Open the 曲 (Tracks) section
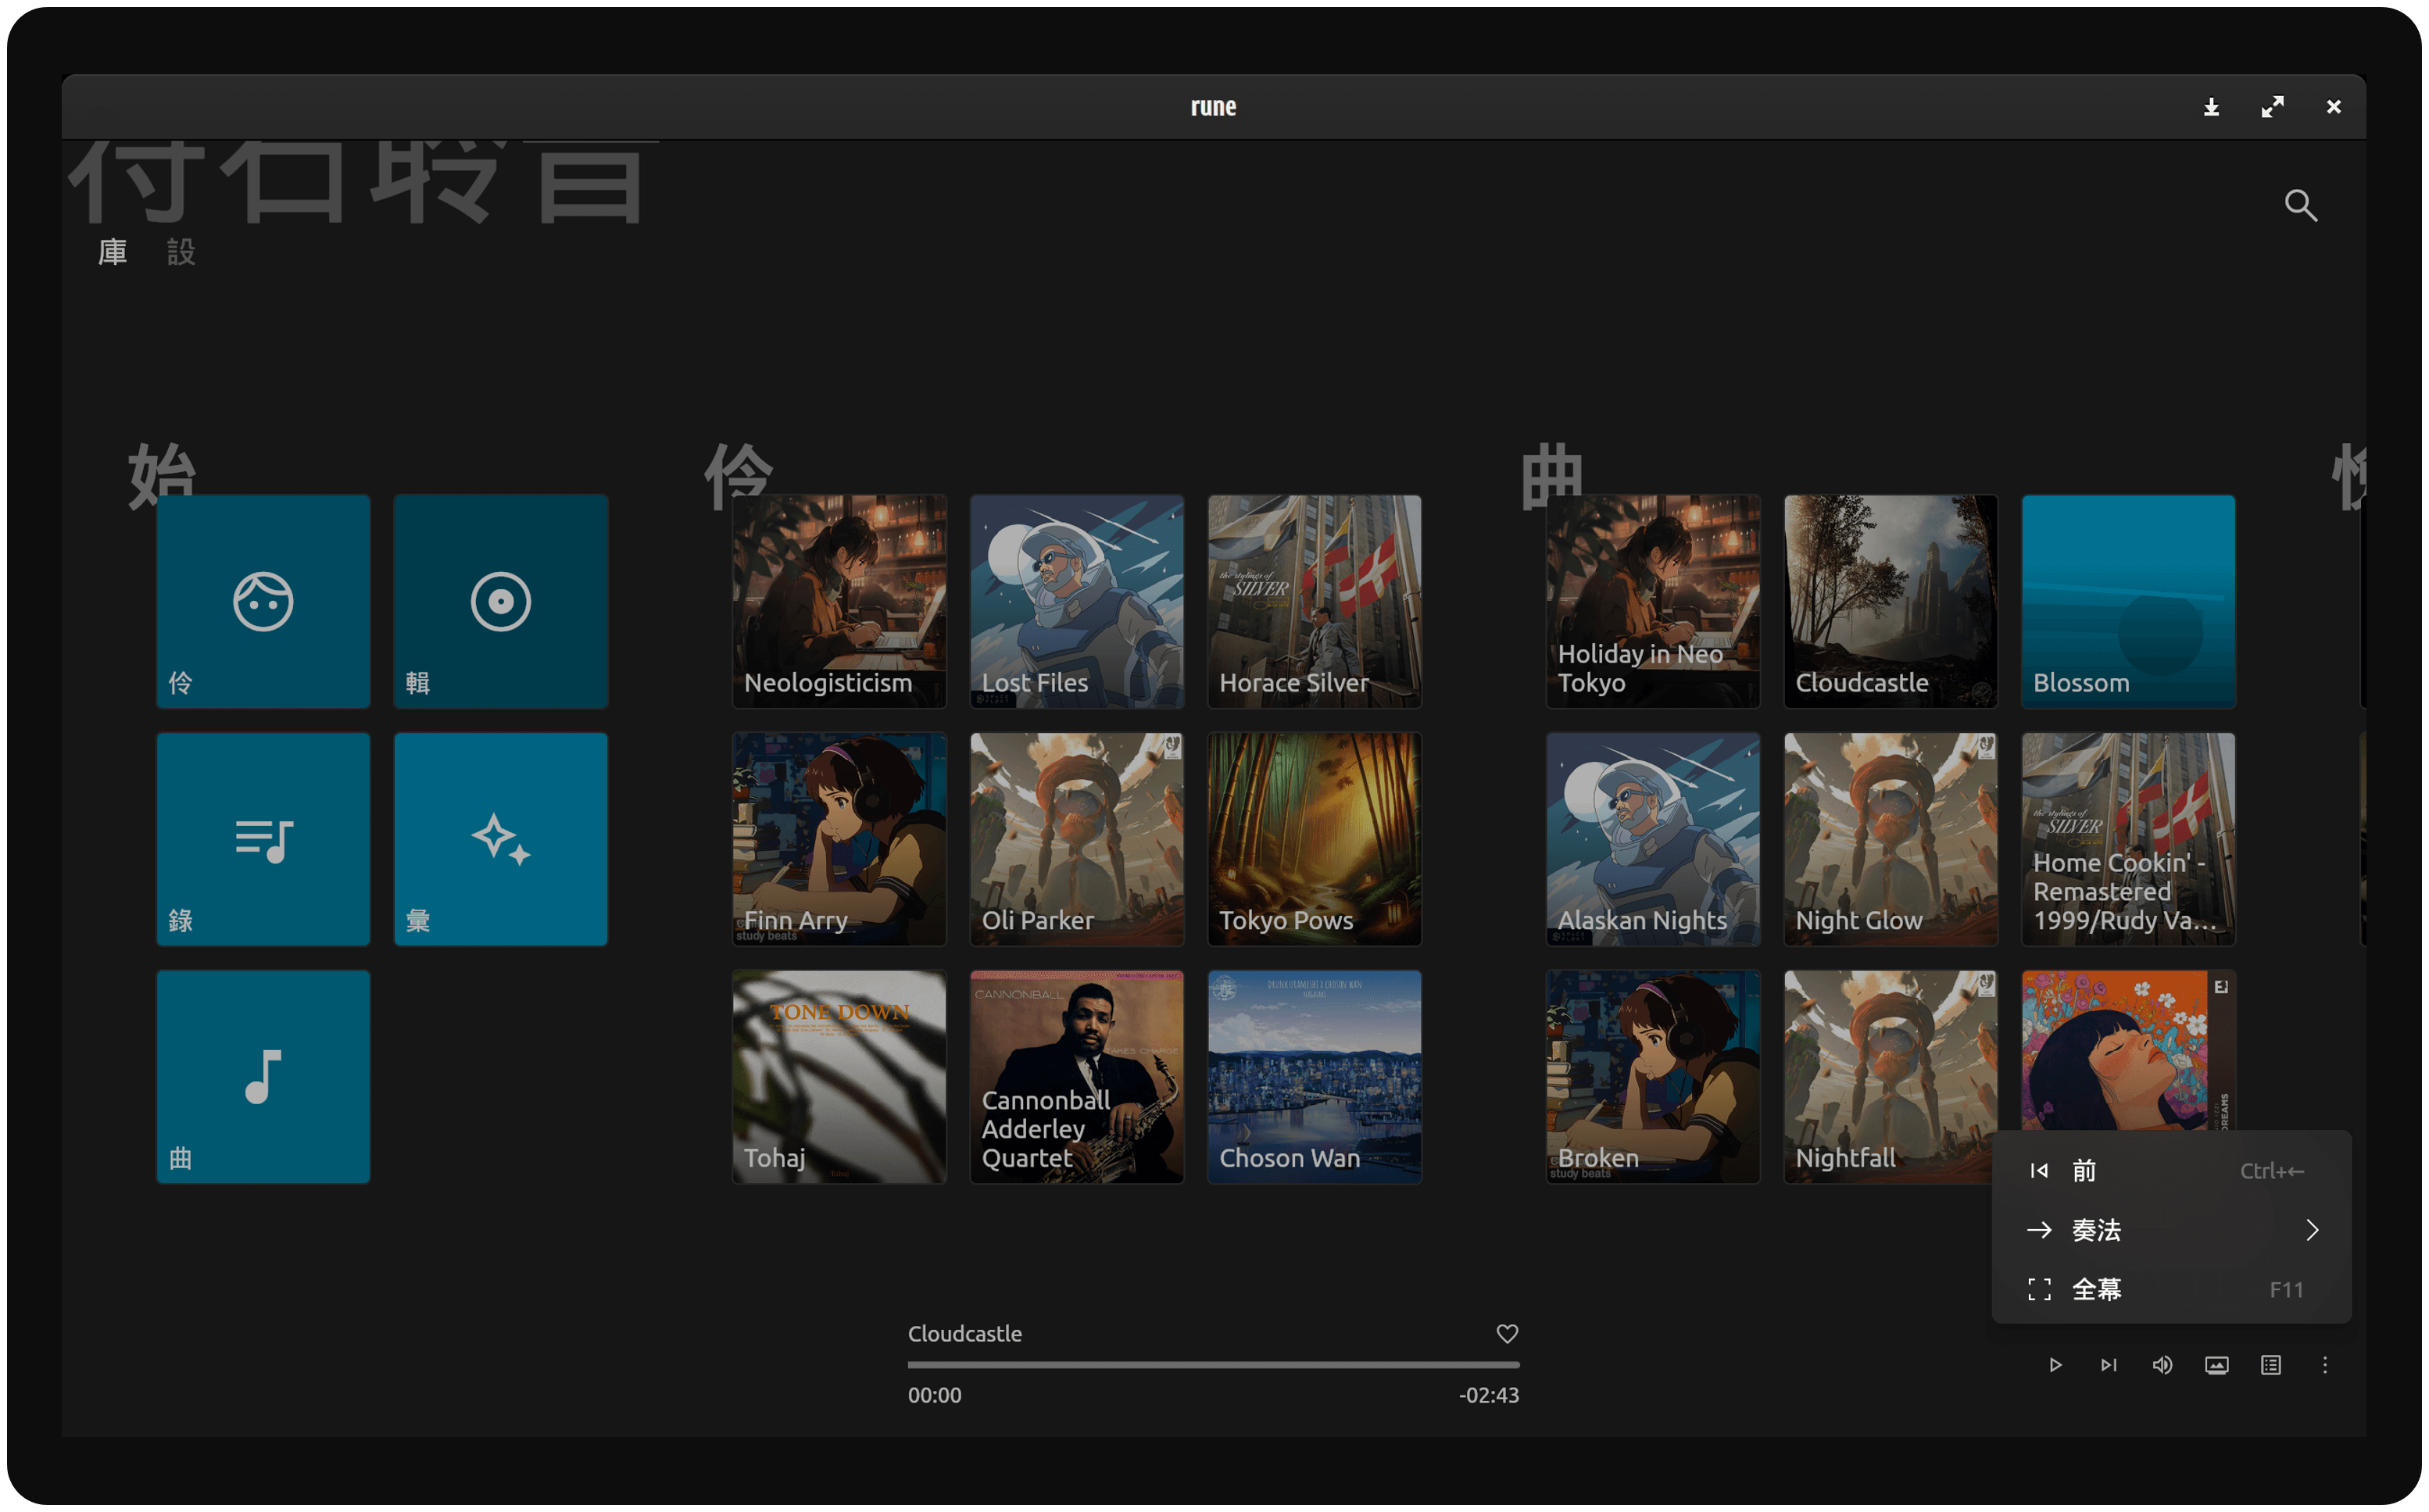Image resolution: width=2429 pixels, height=1512 pixels. pos(263,1074)
